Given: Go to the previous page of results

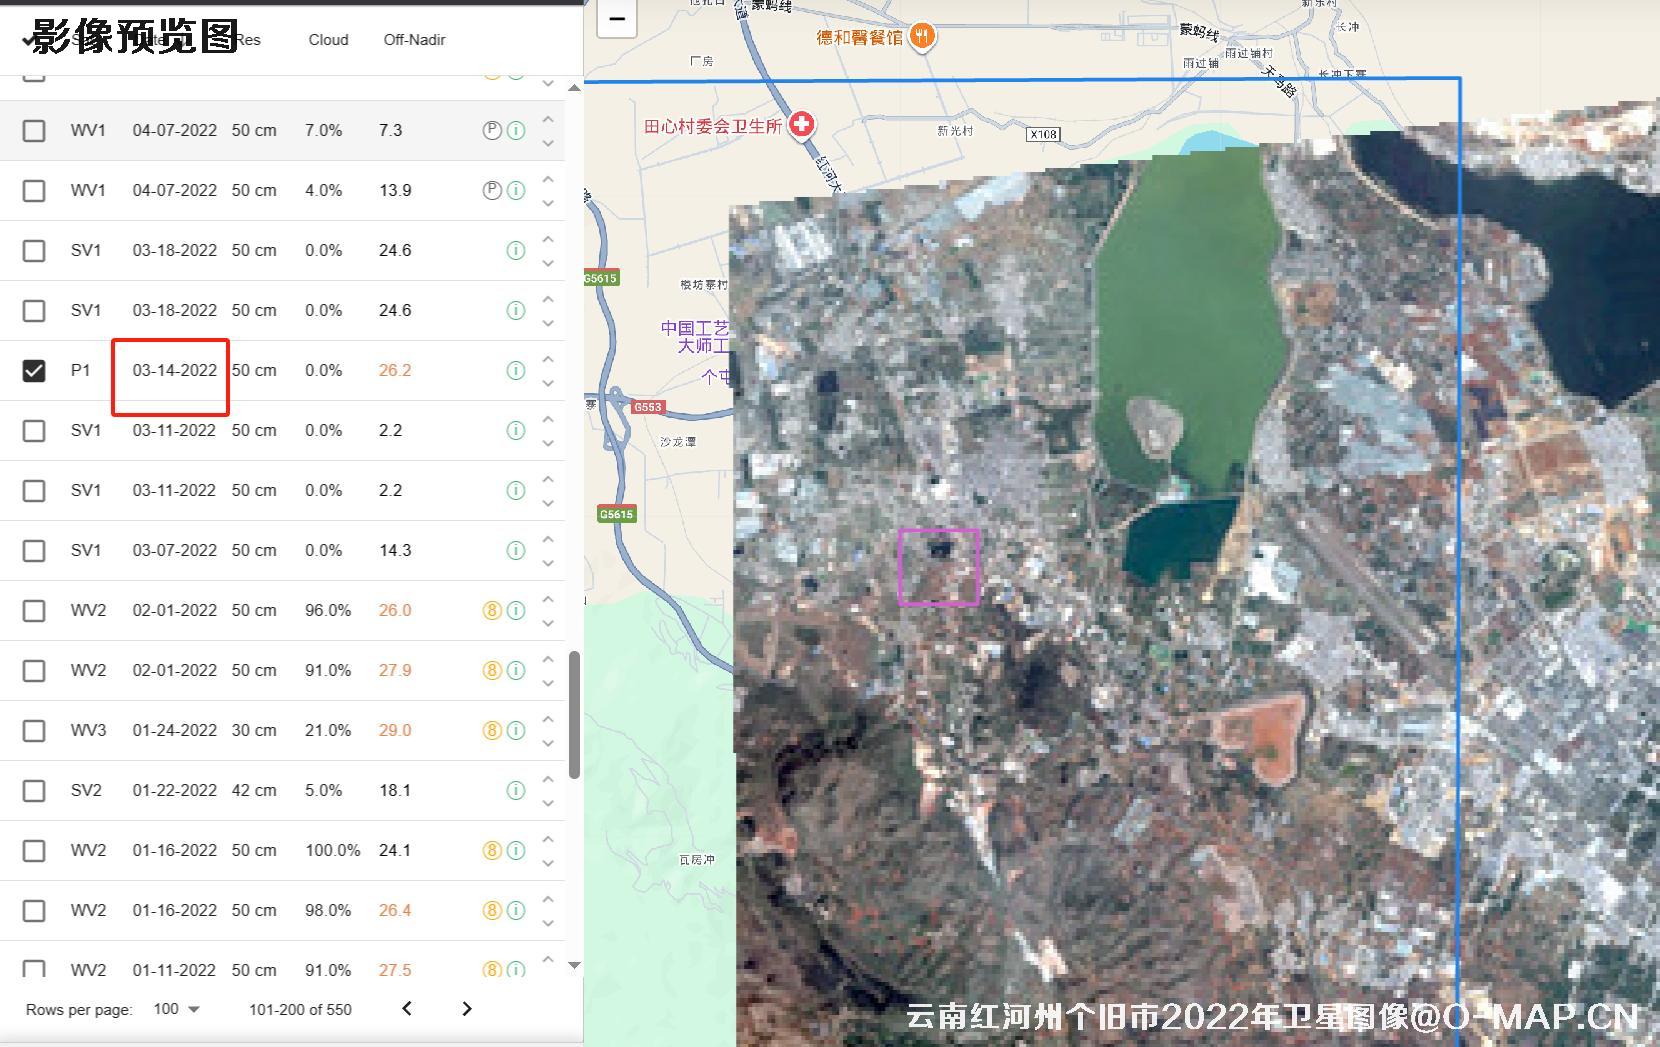Looking at the screenshot, I should [407, 1009].
